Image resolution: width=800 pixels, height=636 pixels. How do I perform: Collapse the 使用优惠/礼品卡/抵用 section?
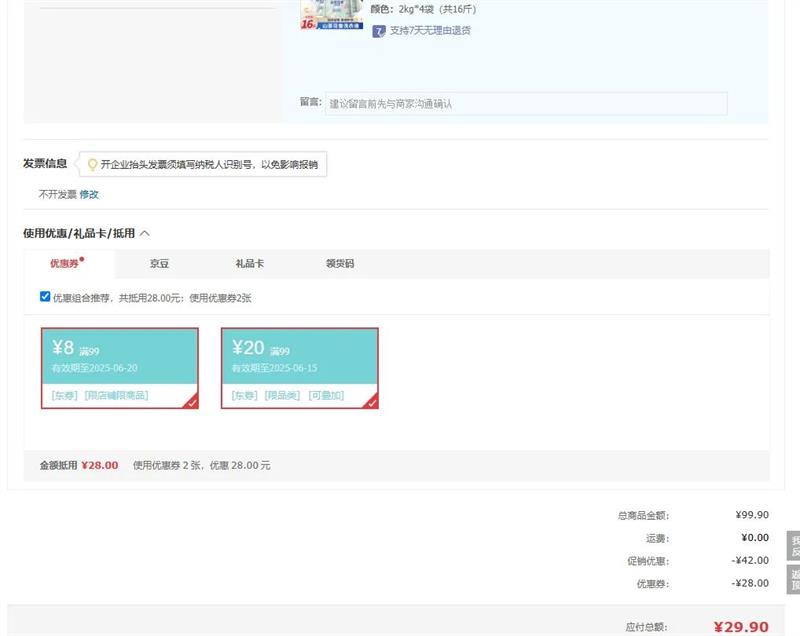point(145,233)
